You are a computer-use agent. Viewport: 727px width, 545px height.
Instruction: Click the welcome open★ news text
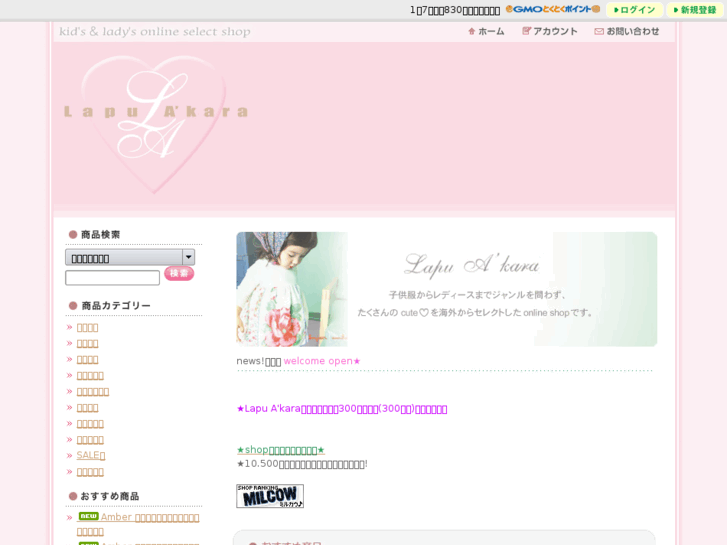[x=322, y=361]
